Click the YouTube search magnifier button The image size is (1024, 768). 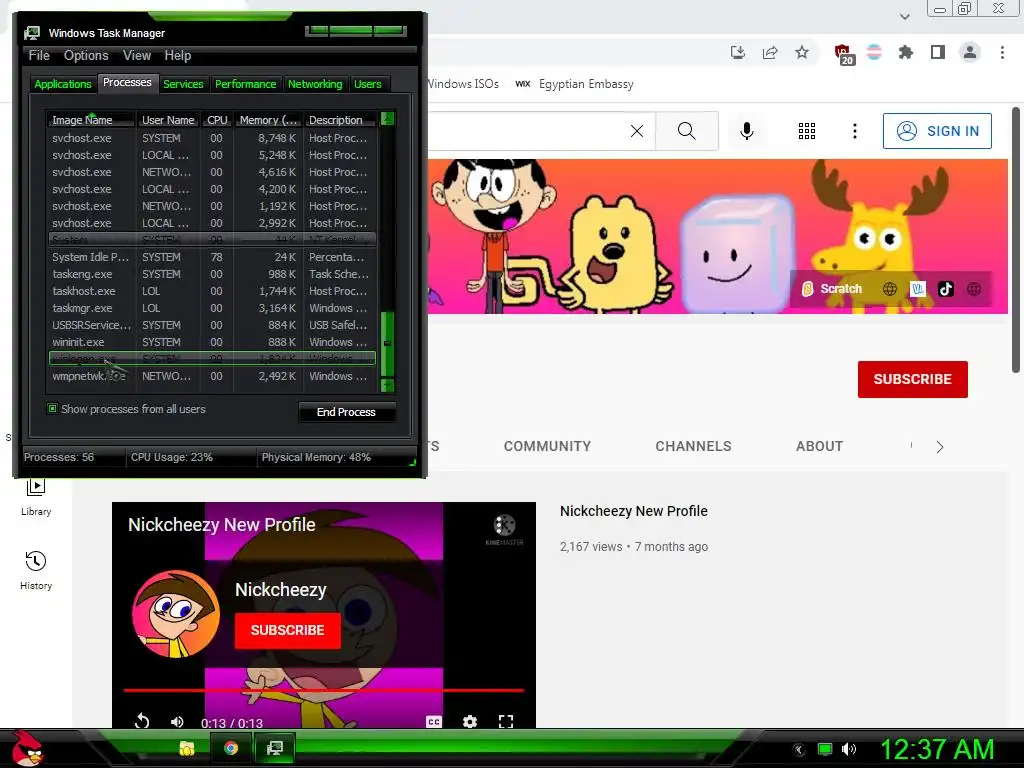click(686, 131)
